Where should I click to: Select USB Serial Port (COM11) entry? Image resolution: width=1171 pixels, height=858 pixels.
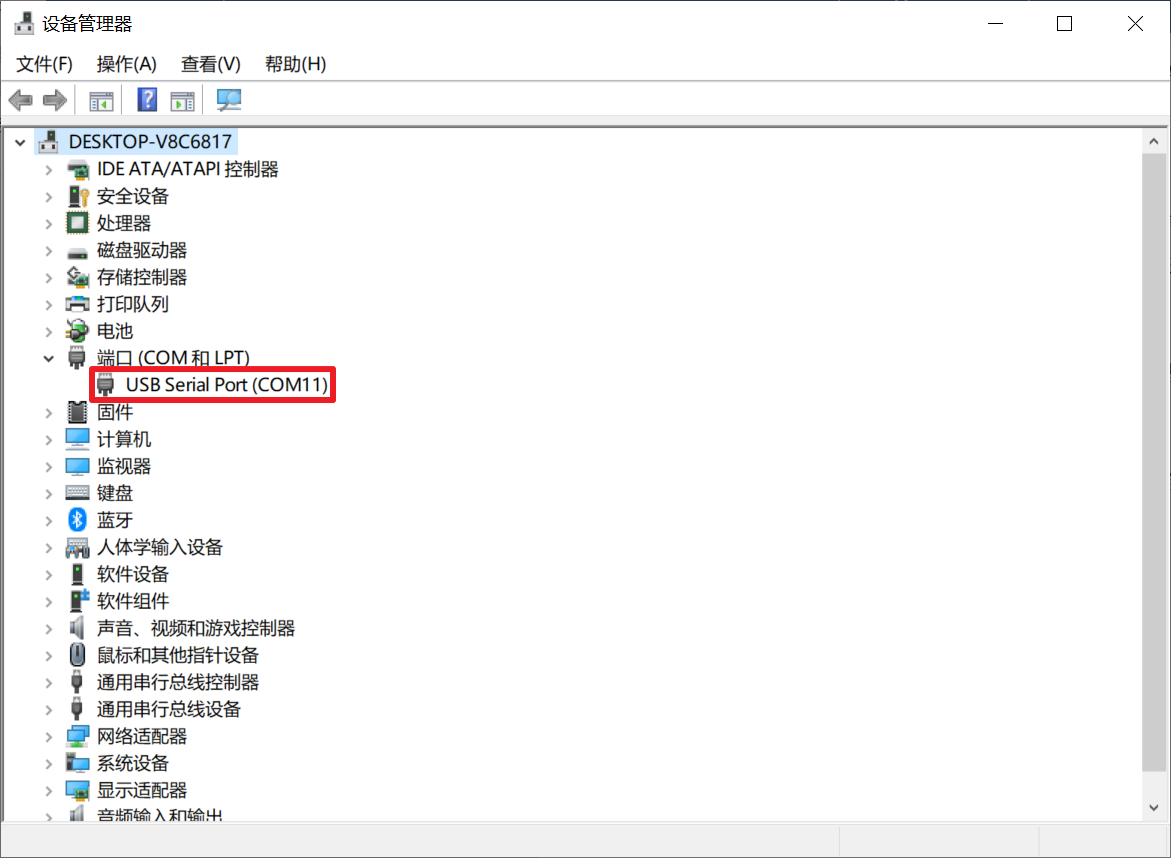click(x=226, y=385)
